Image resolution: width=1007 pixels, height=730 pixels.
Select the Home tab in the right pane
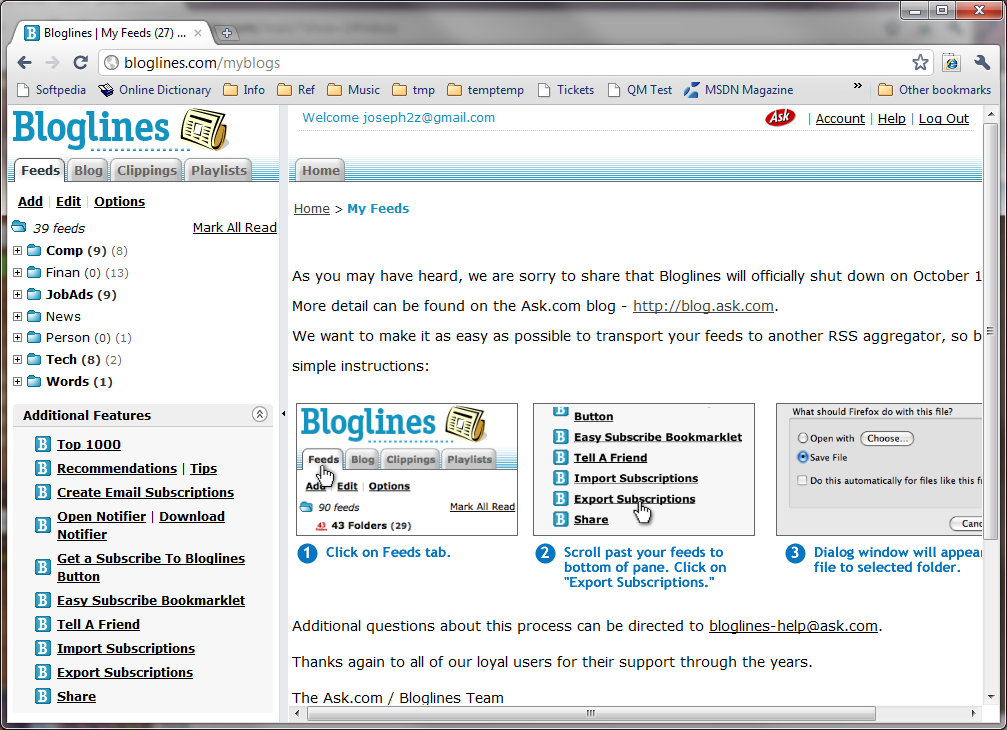[x=320, y=170]
